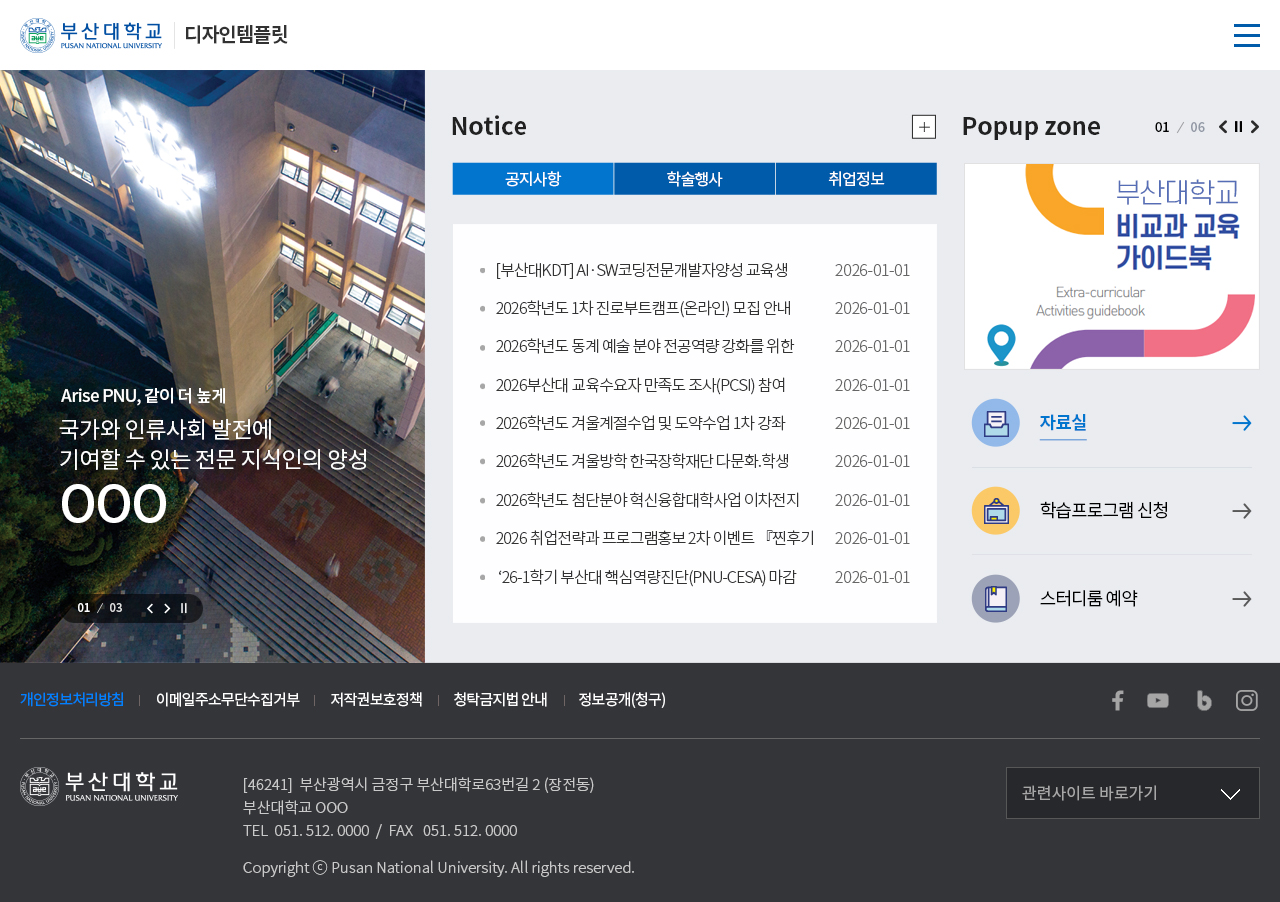Open the 개인정보처리방침 footer link
The width and height of the screenshot is (1280, 902).
(72, 699)
